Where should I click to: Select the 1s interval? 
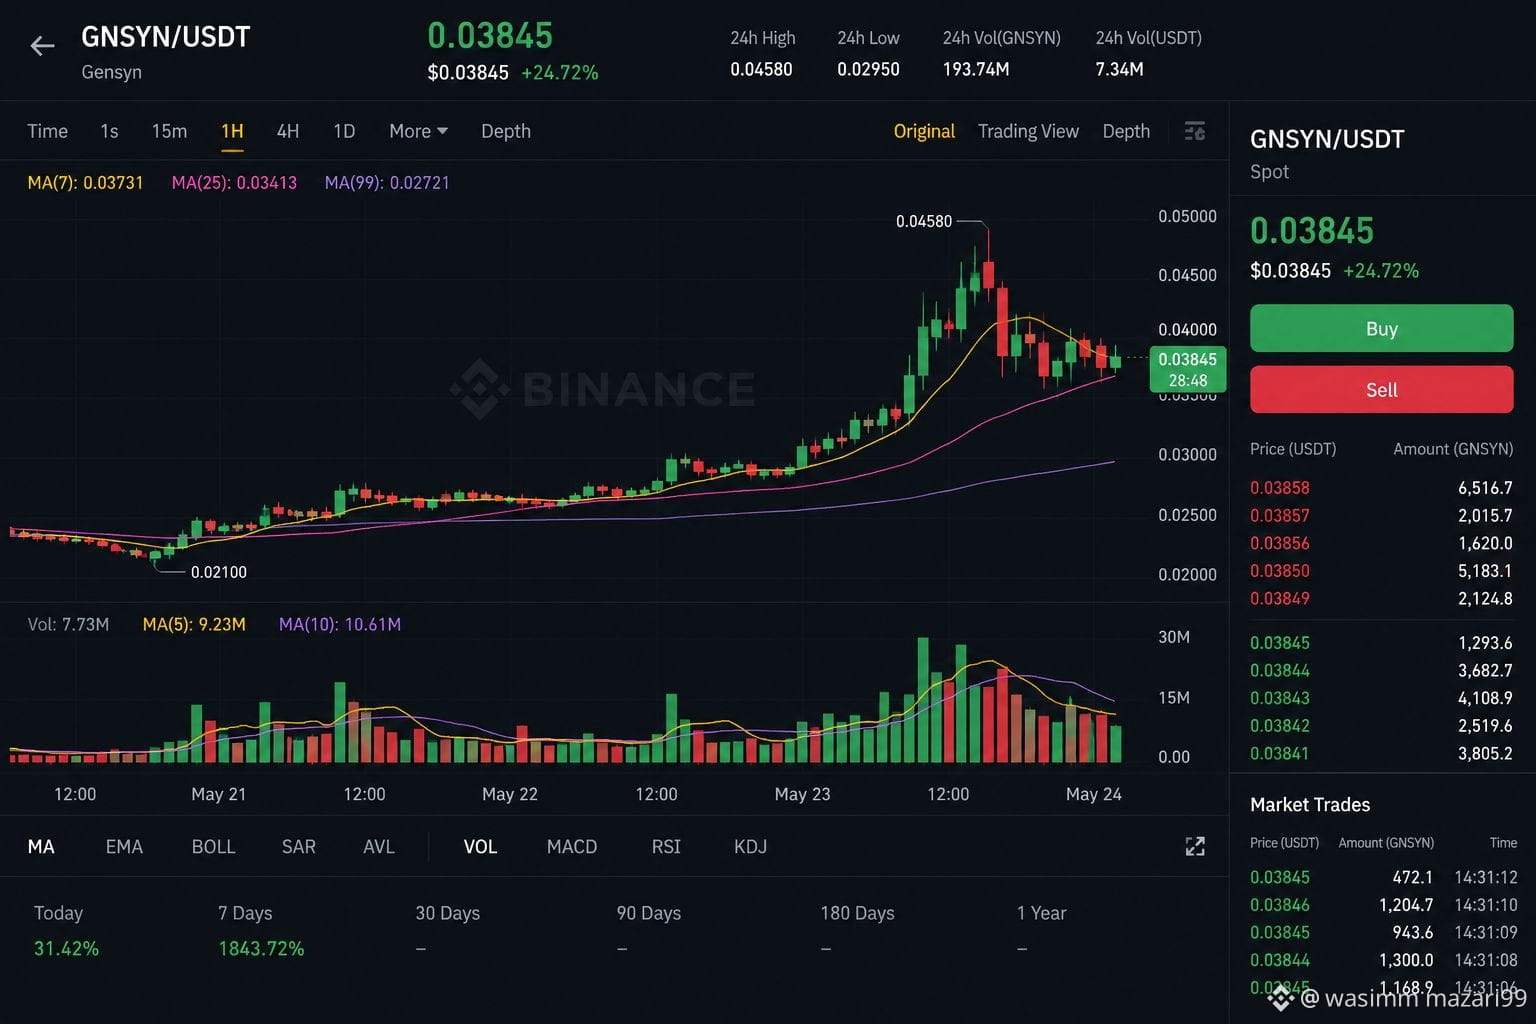click(109, 131)
